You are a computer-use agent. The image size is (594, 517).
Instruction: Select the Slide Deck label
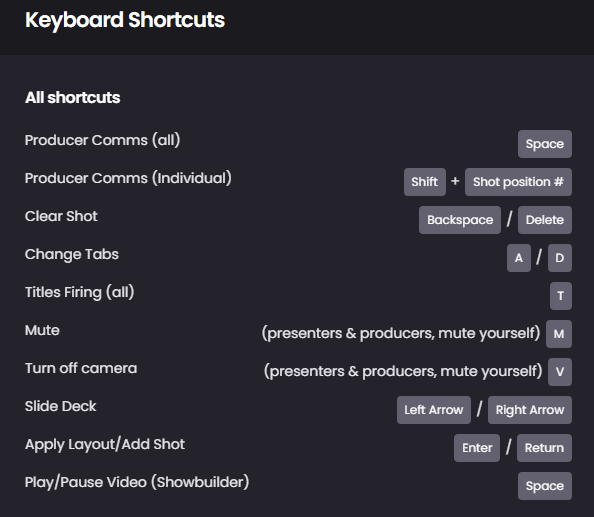click(61, 406)
